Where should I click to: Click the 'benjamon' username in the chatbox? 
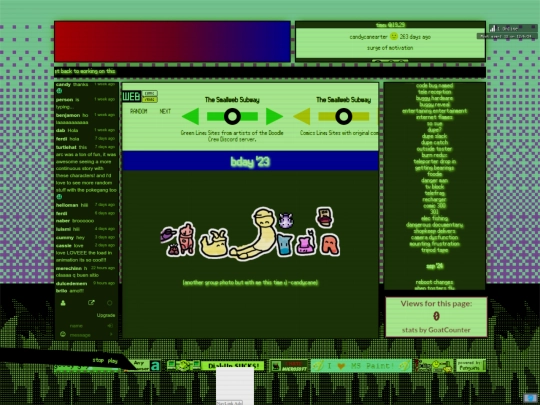(x=68, y=115)
